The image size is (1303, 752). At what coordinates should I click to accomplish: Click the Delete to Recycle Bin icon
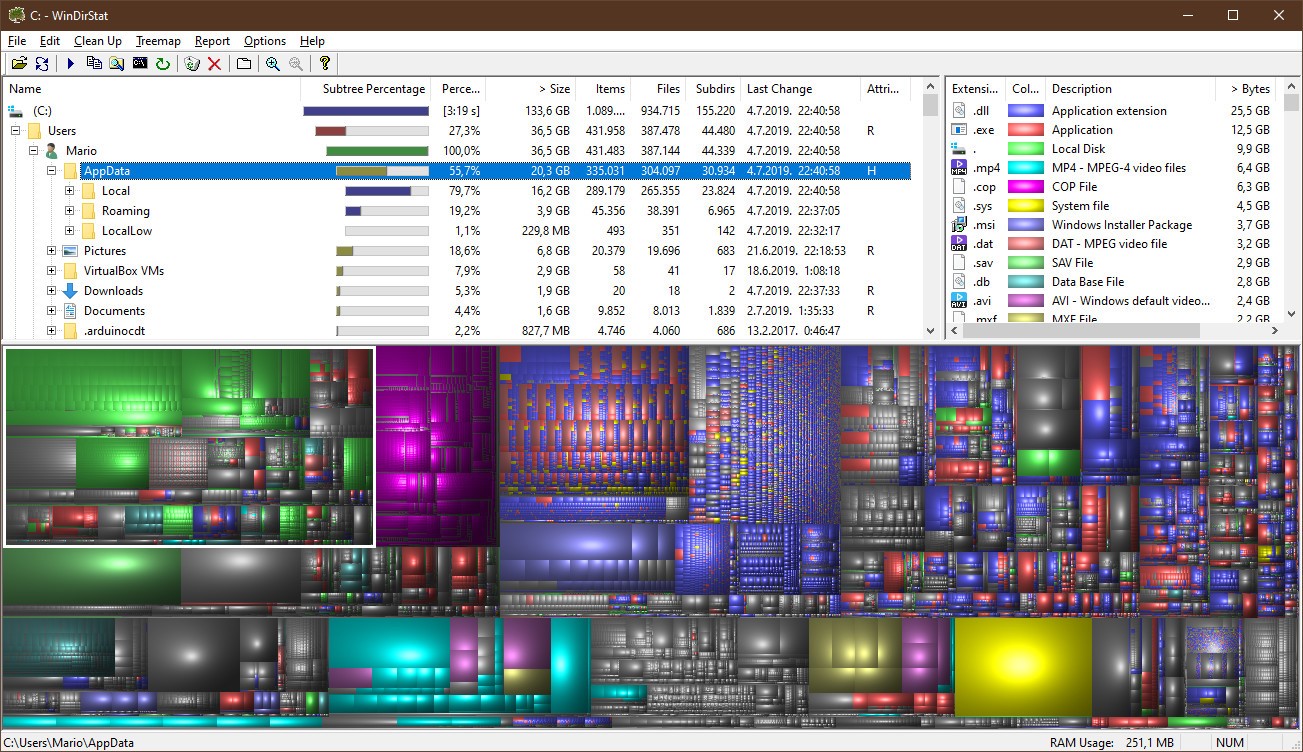pos(192,63)
